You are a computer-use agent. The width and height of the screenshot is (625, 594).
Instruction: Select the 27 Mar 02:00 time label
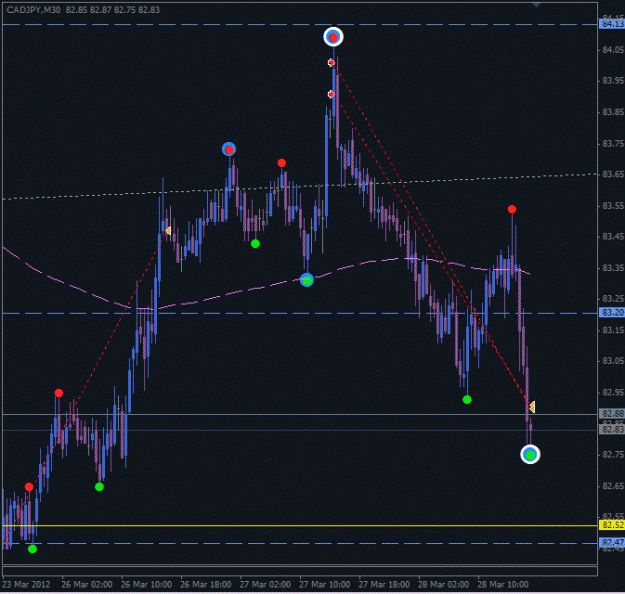[265, 584]
